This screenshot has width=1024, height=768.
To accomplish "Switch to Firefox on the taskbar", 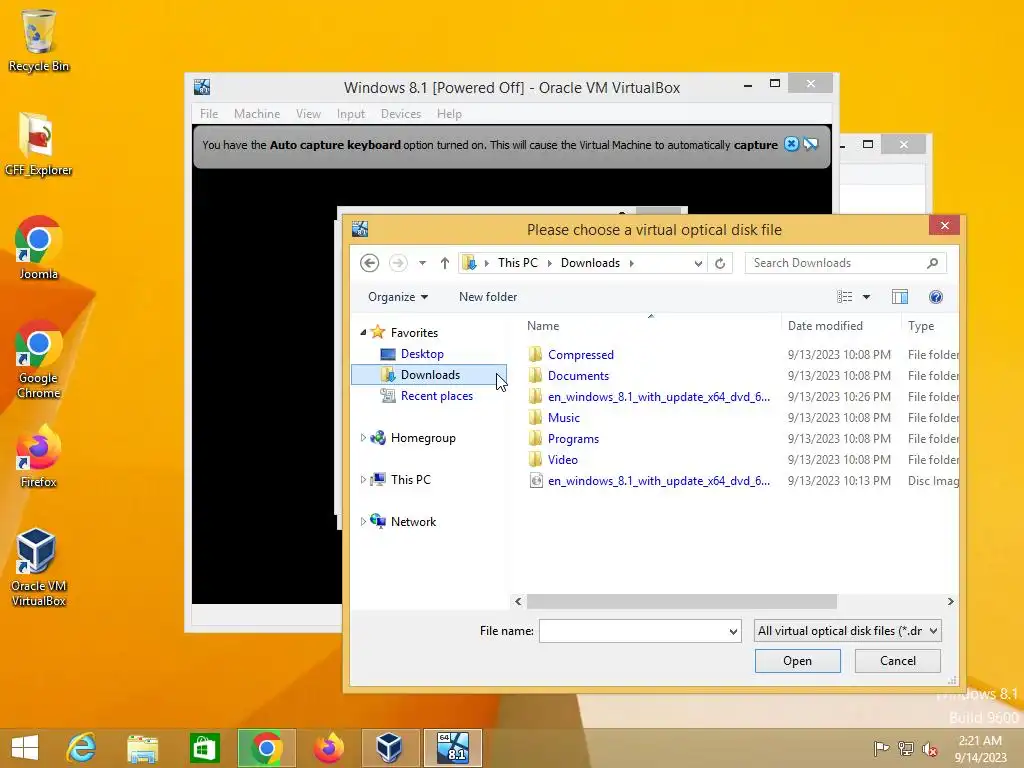I will click(328, 748).
